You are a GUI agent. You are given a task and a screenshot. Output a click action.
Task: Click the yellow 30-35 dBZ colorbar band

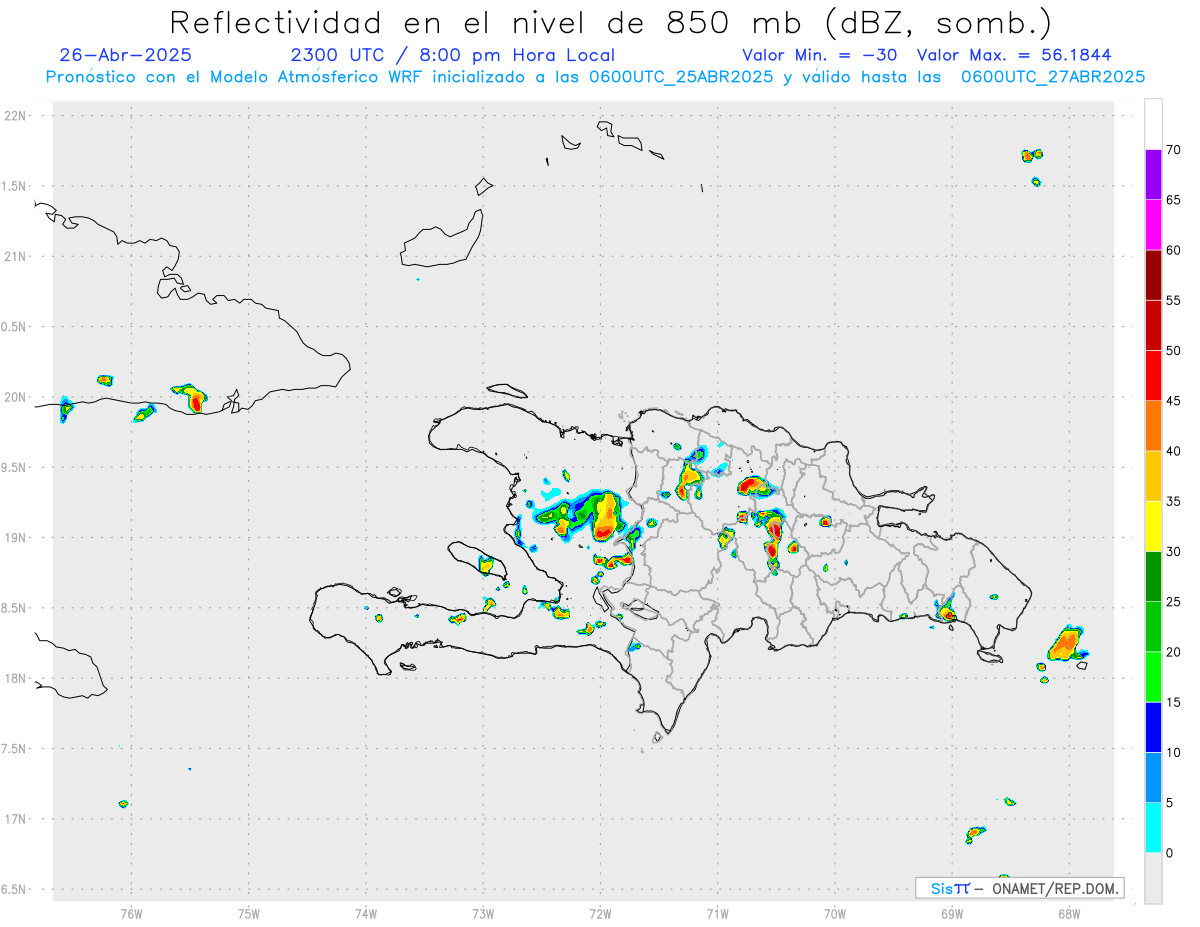1153,527
